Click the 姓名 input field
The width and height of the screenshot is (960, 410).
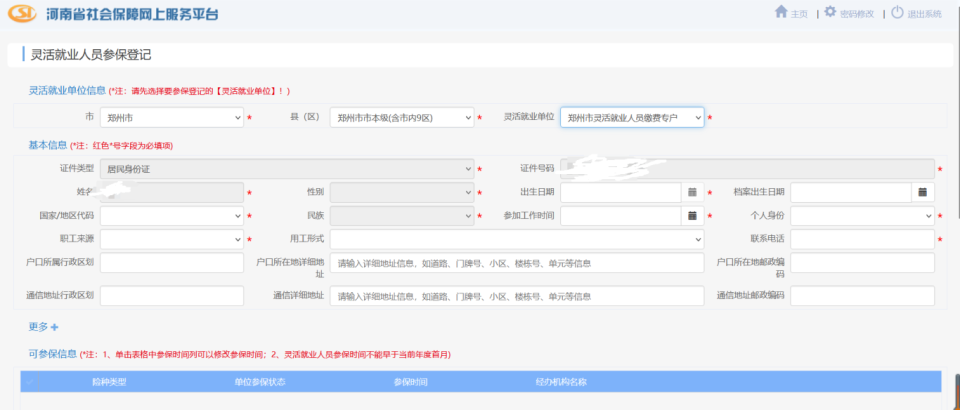coord(172,192)
